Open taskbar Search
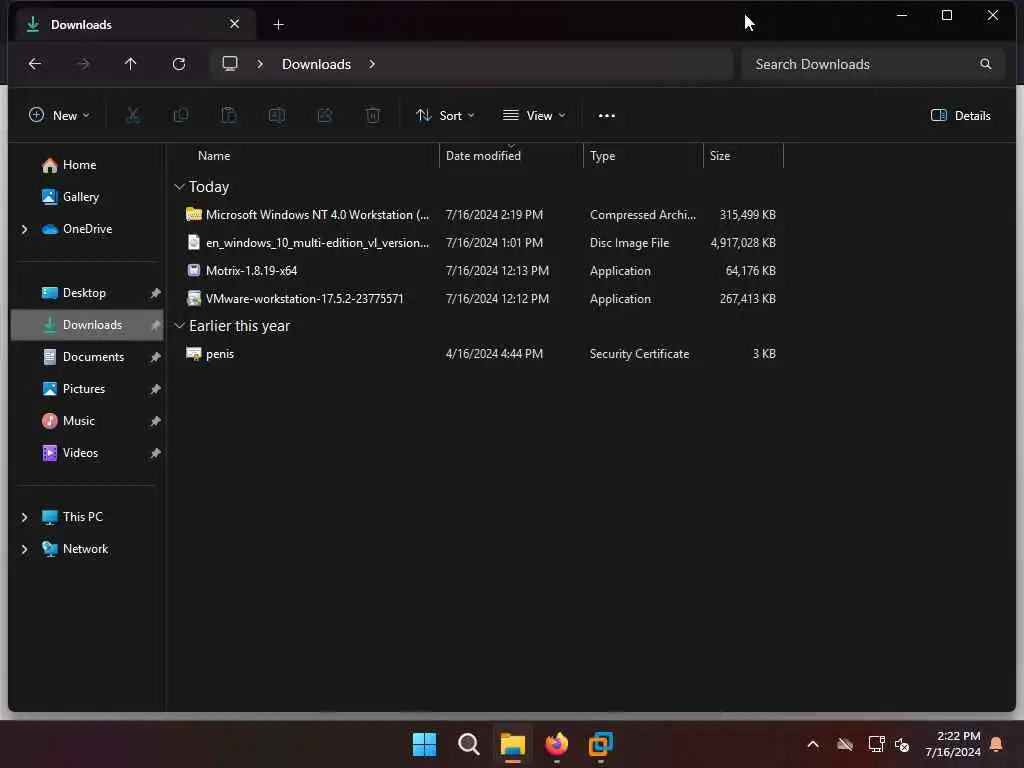This screenshot has height=768, width=1024. (468, 744)
